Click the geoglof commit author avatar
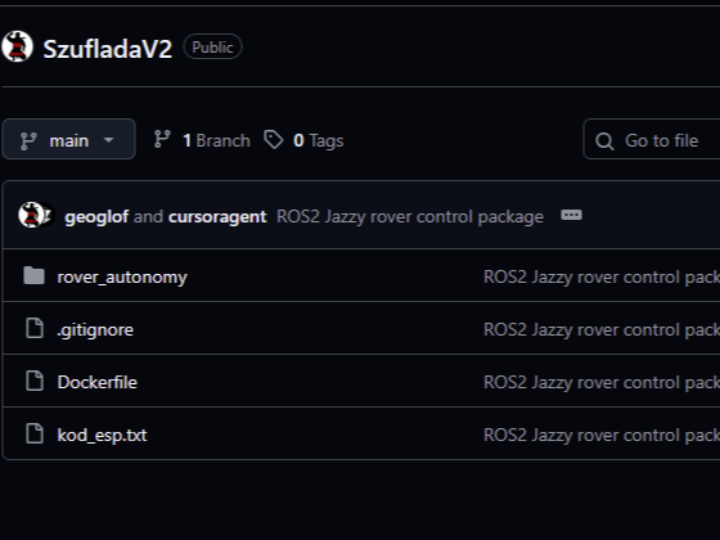 34,216
